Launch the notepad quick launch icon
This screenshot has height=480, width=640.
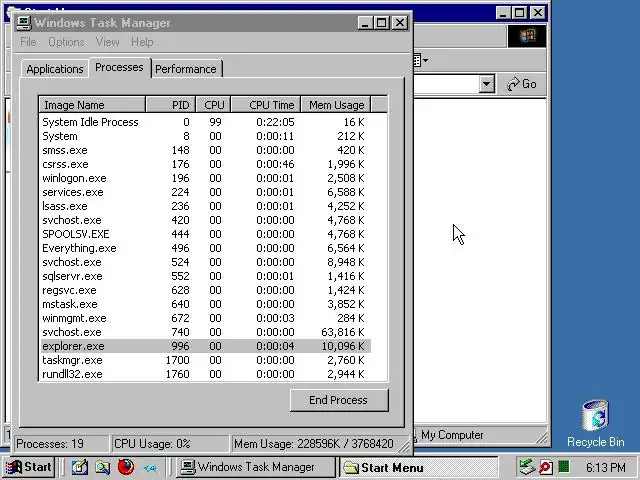[80, 467]
